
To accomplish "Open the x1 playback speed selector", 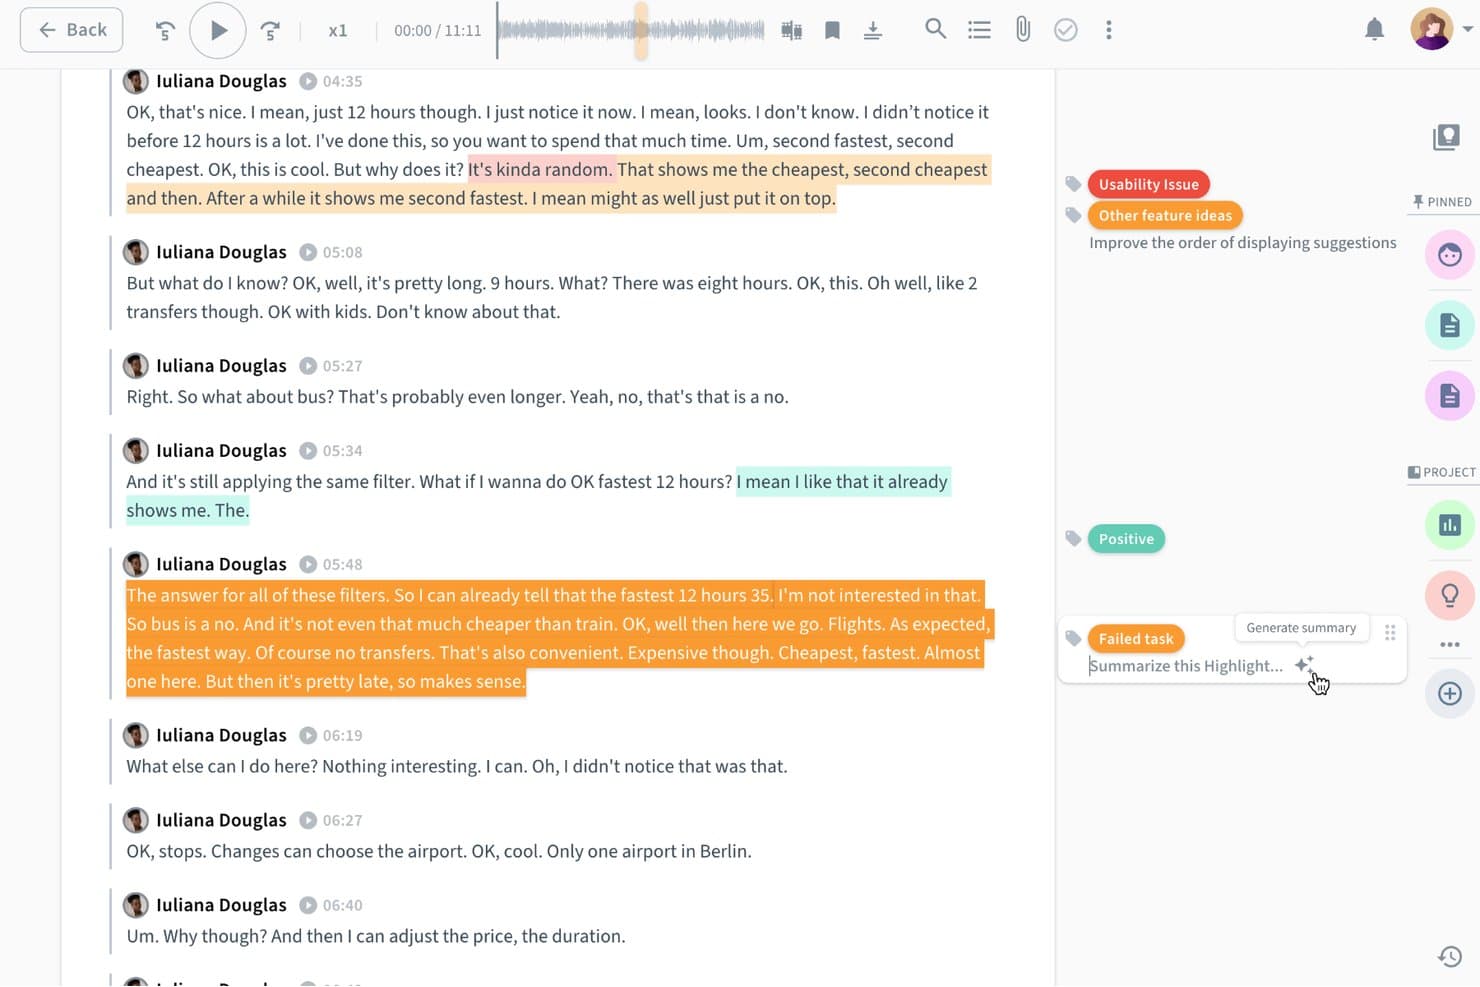I will pos(338,31).
